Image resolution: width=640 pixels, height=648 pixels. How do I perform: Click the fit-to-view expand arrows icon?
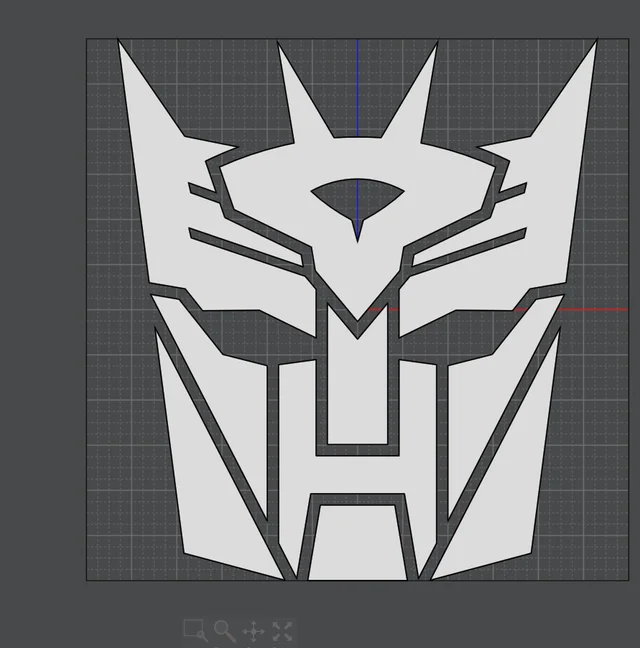click(282, 630)
